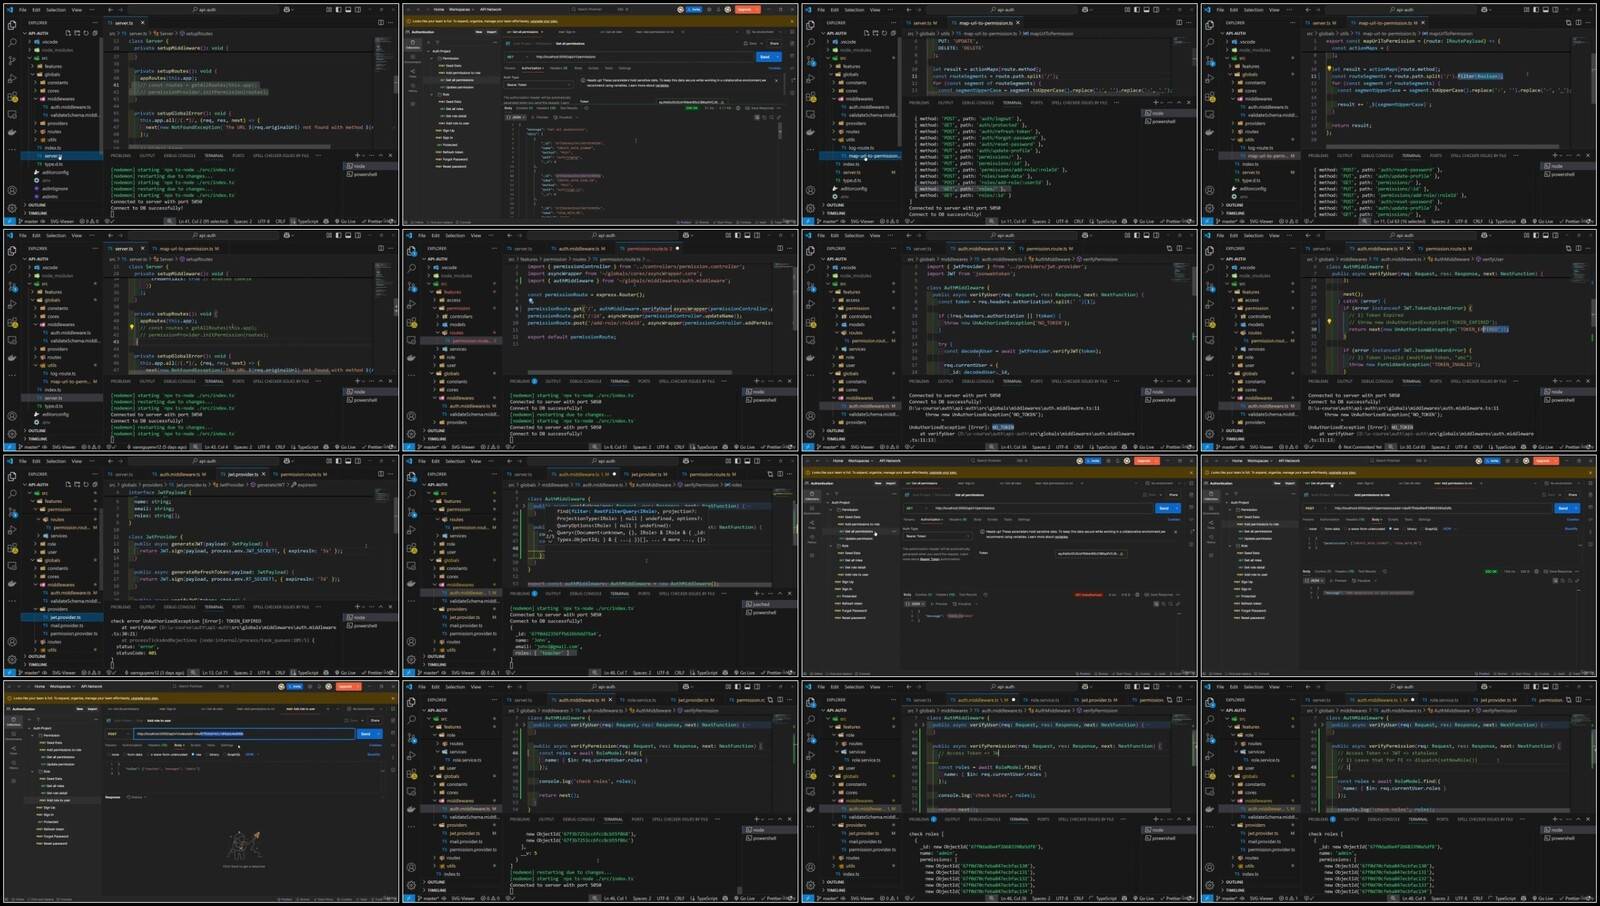Screen dimensions: 1600x906
Task: Click highlighted request URL field in astronaut Postman window
Action: (244, 734)
